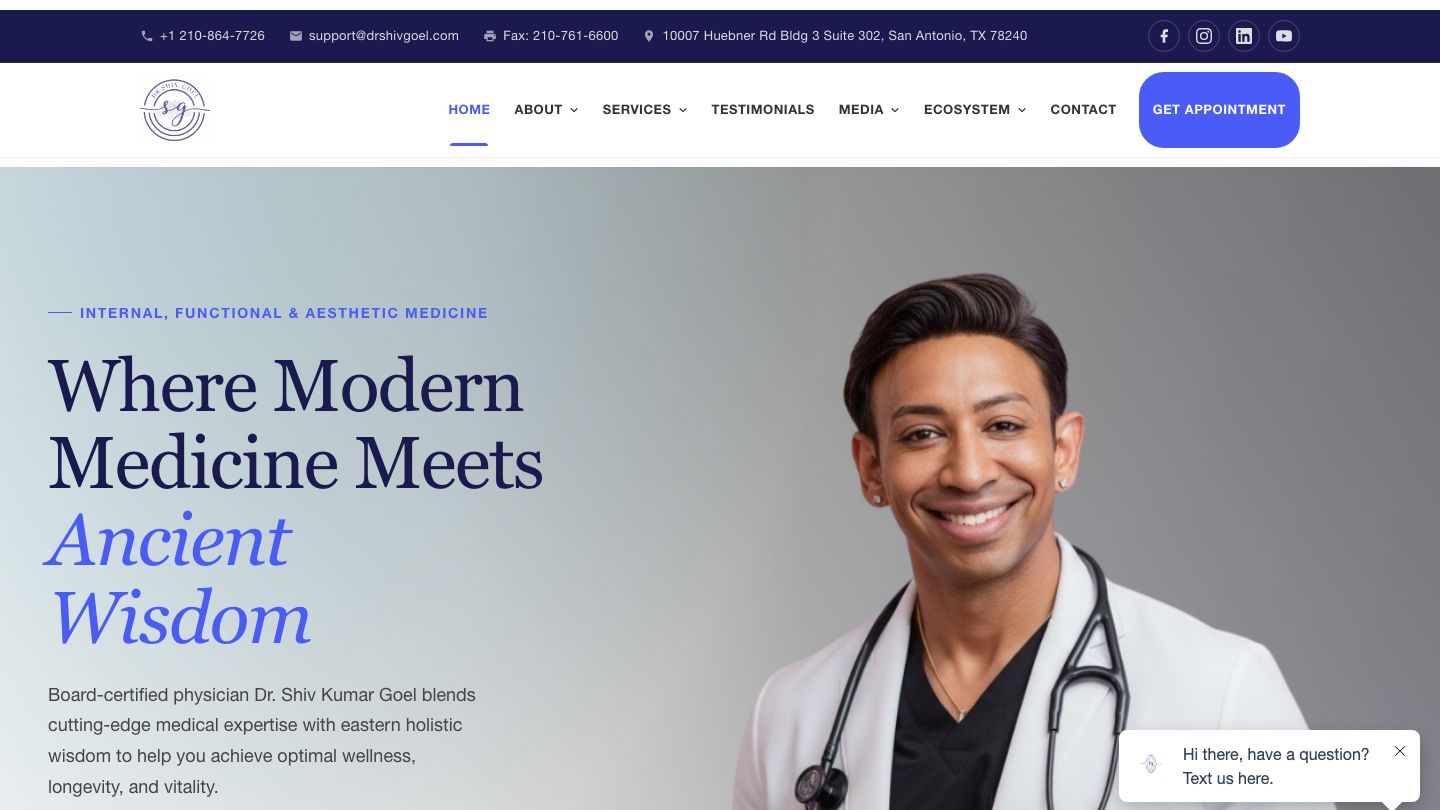Click the fax printer icon
This screenshot has height=810, width=1440.
point(490,36)
